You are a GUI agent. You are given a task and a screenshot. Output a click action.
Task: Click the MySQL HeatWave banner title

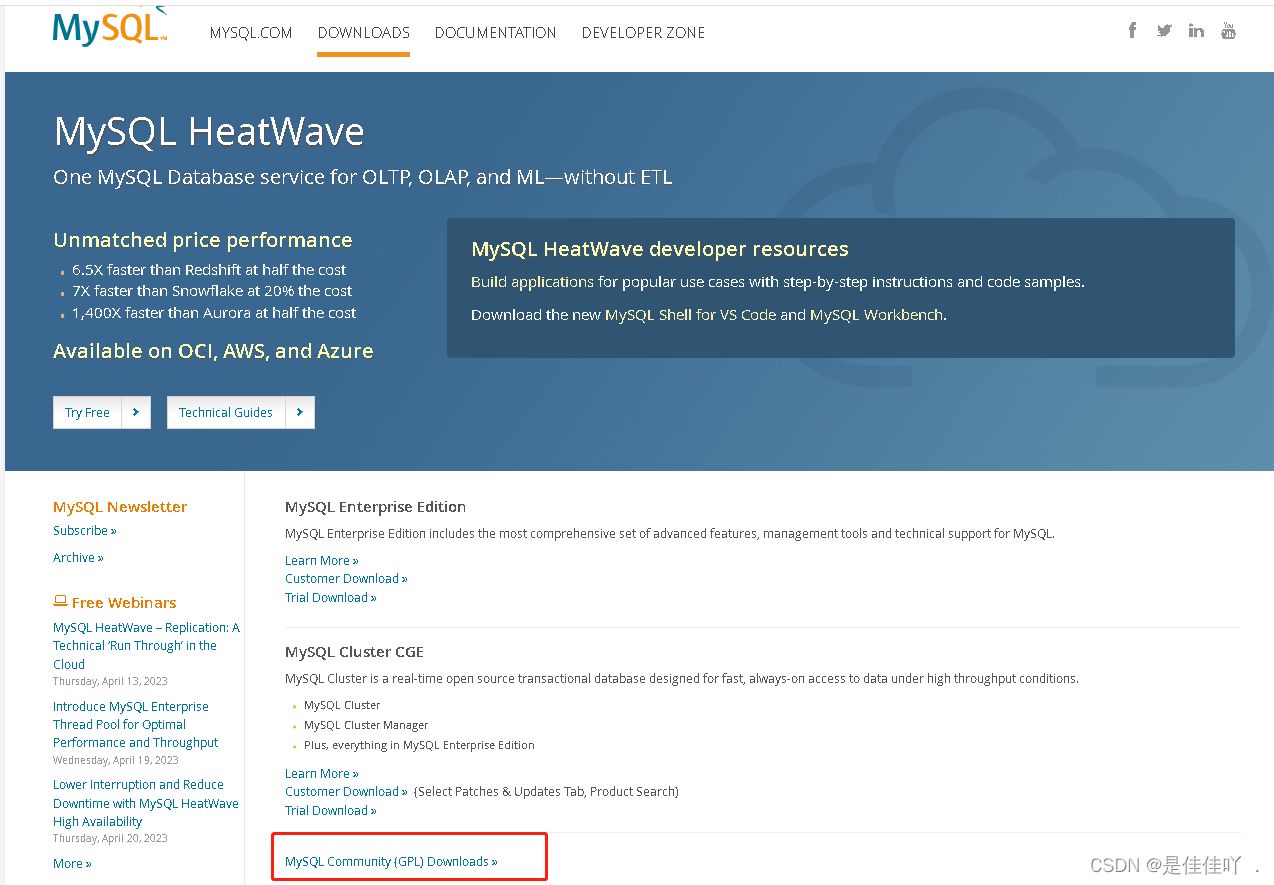(x=209, y=132)
